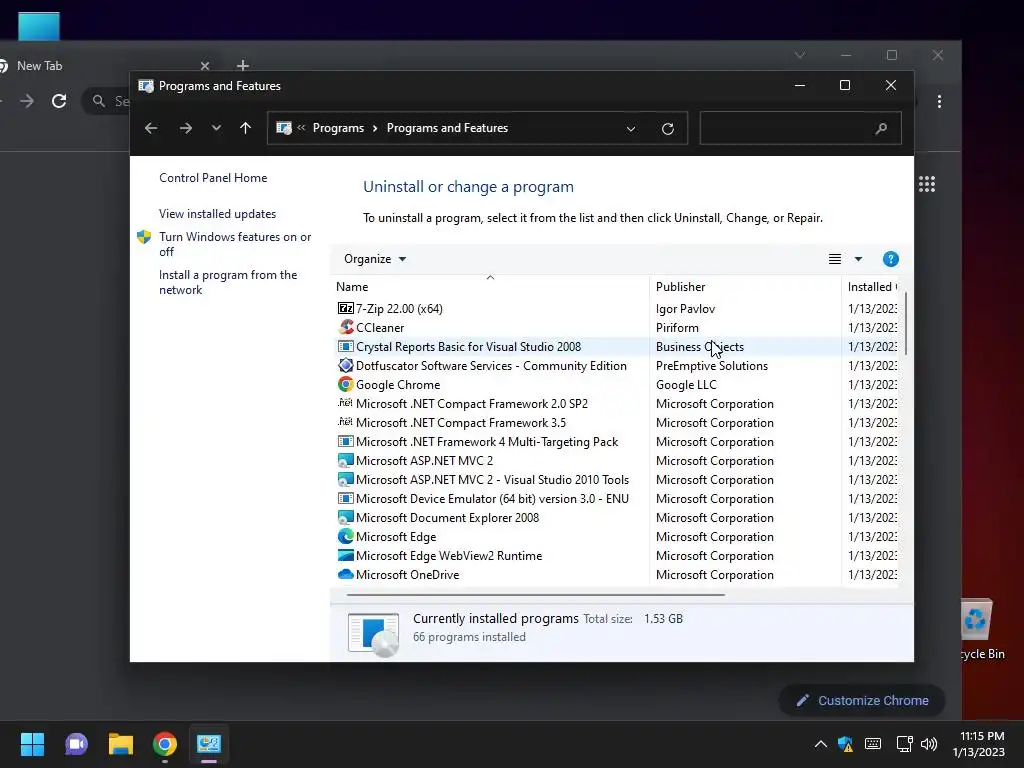
Task: Open Chrome's tab search dropdown
Action: [x=799, y=55]
